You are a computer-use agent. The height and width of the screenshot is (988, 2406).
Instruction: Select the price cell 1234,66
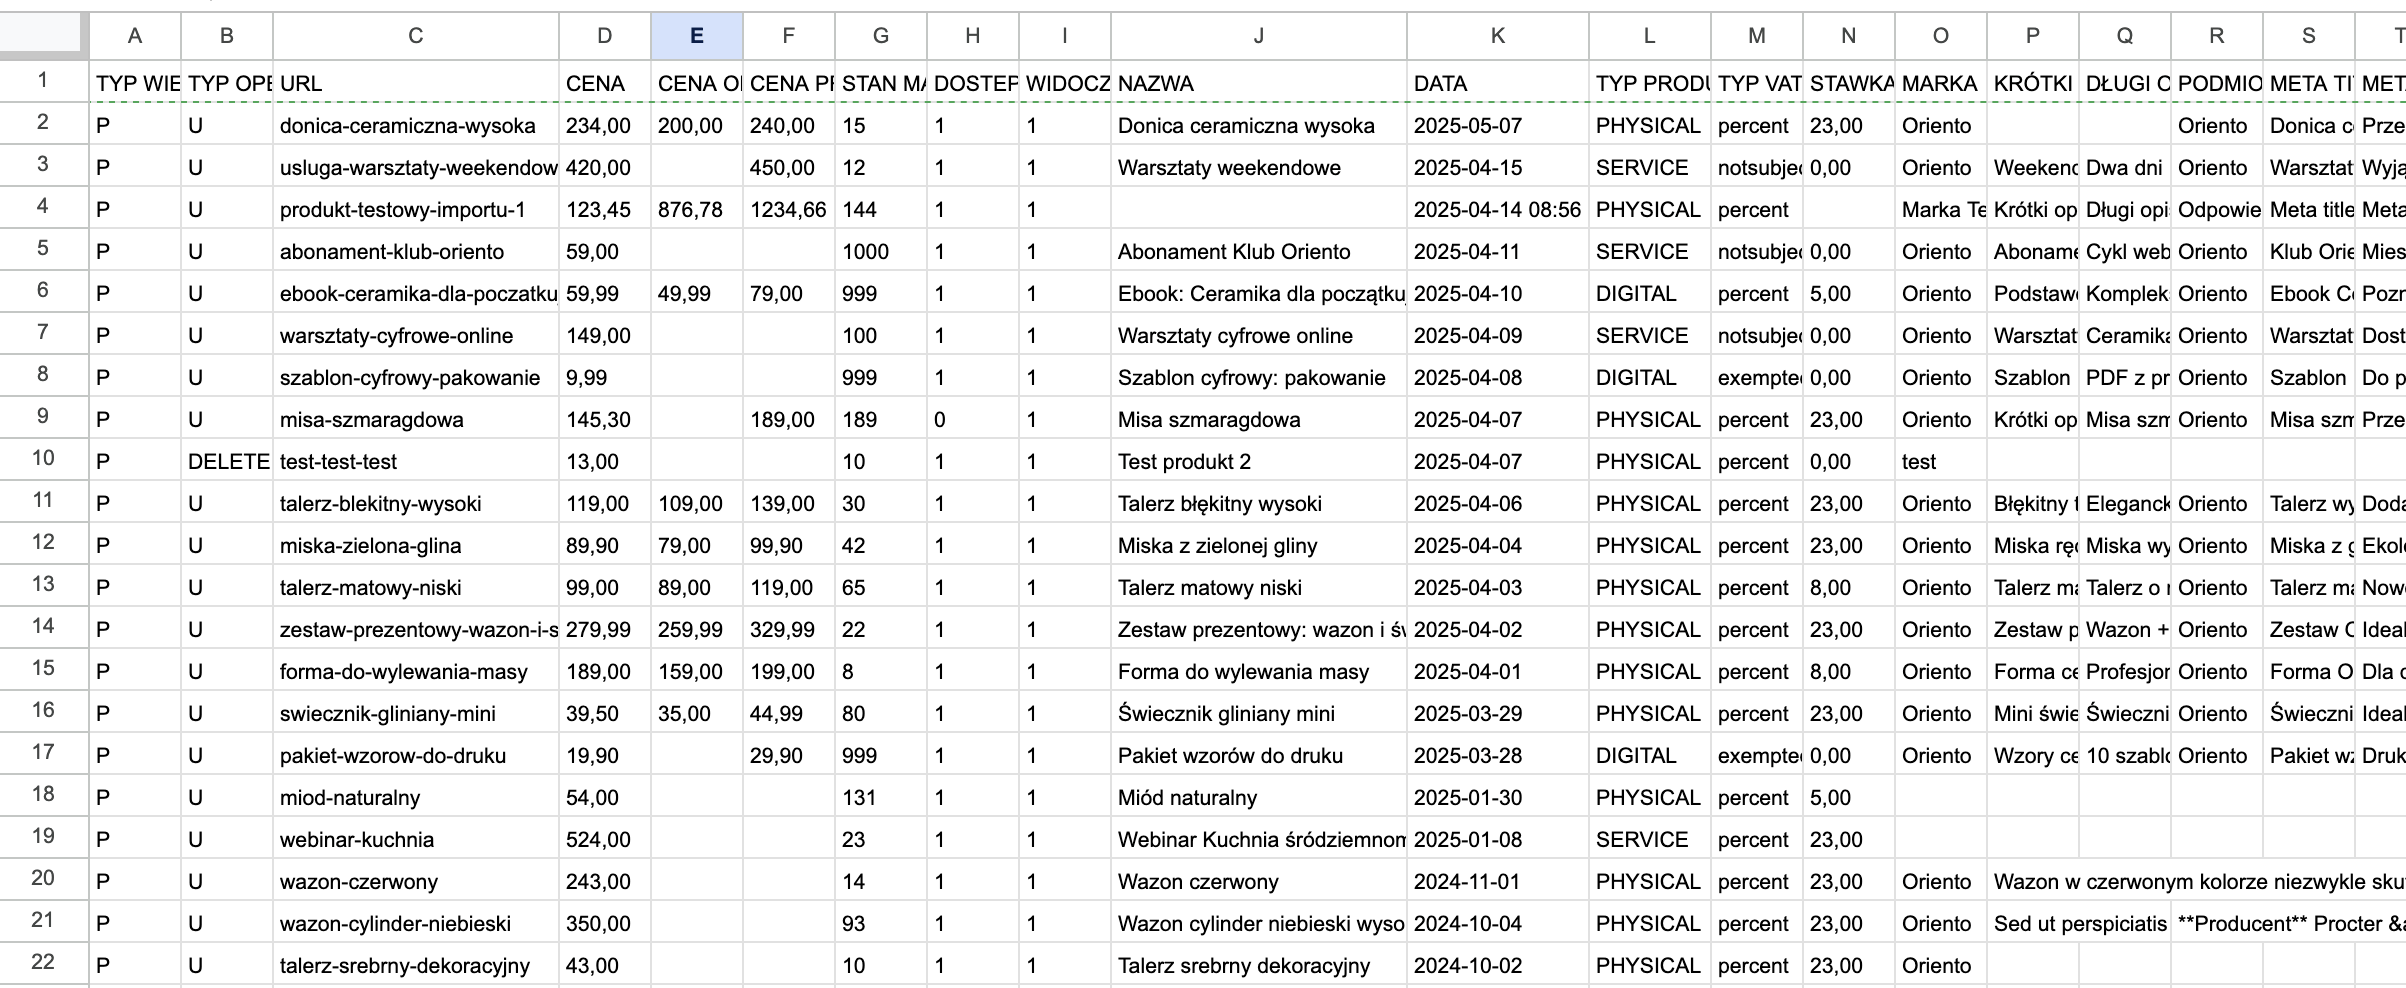click(x=788, y=210)
